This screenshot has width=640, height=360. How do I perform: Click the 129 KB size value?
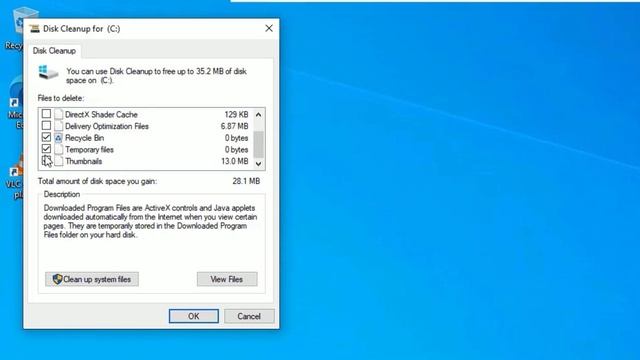[x=236, y=114]
